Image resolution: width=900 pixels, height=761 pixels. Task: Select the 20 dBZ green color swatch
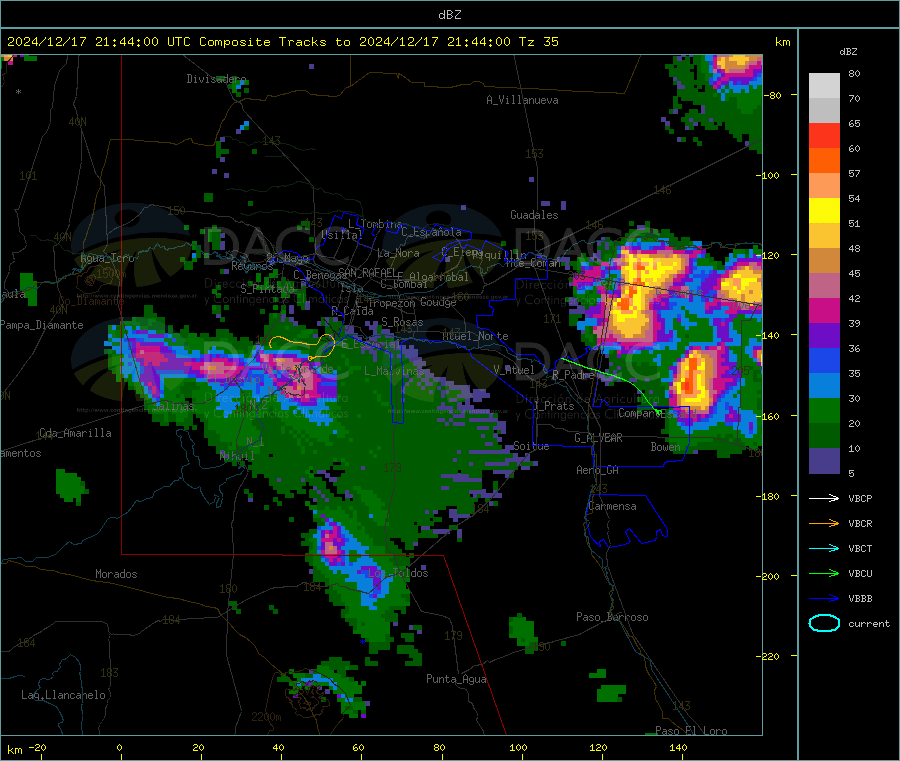pyautogui.click(x=824, y=410)
